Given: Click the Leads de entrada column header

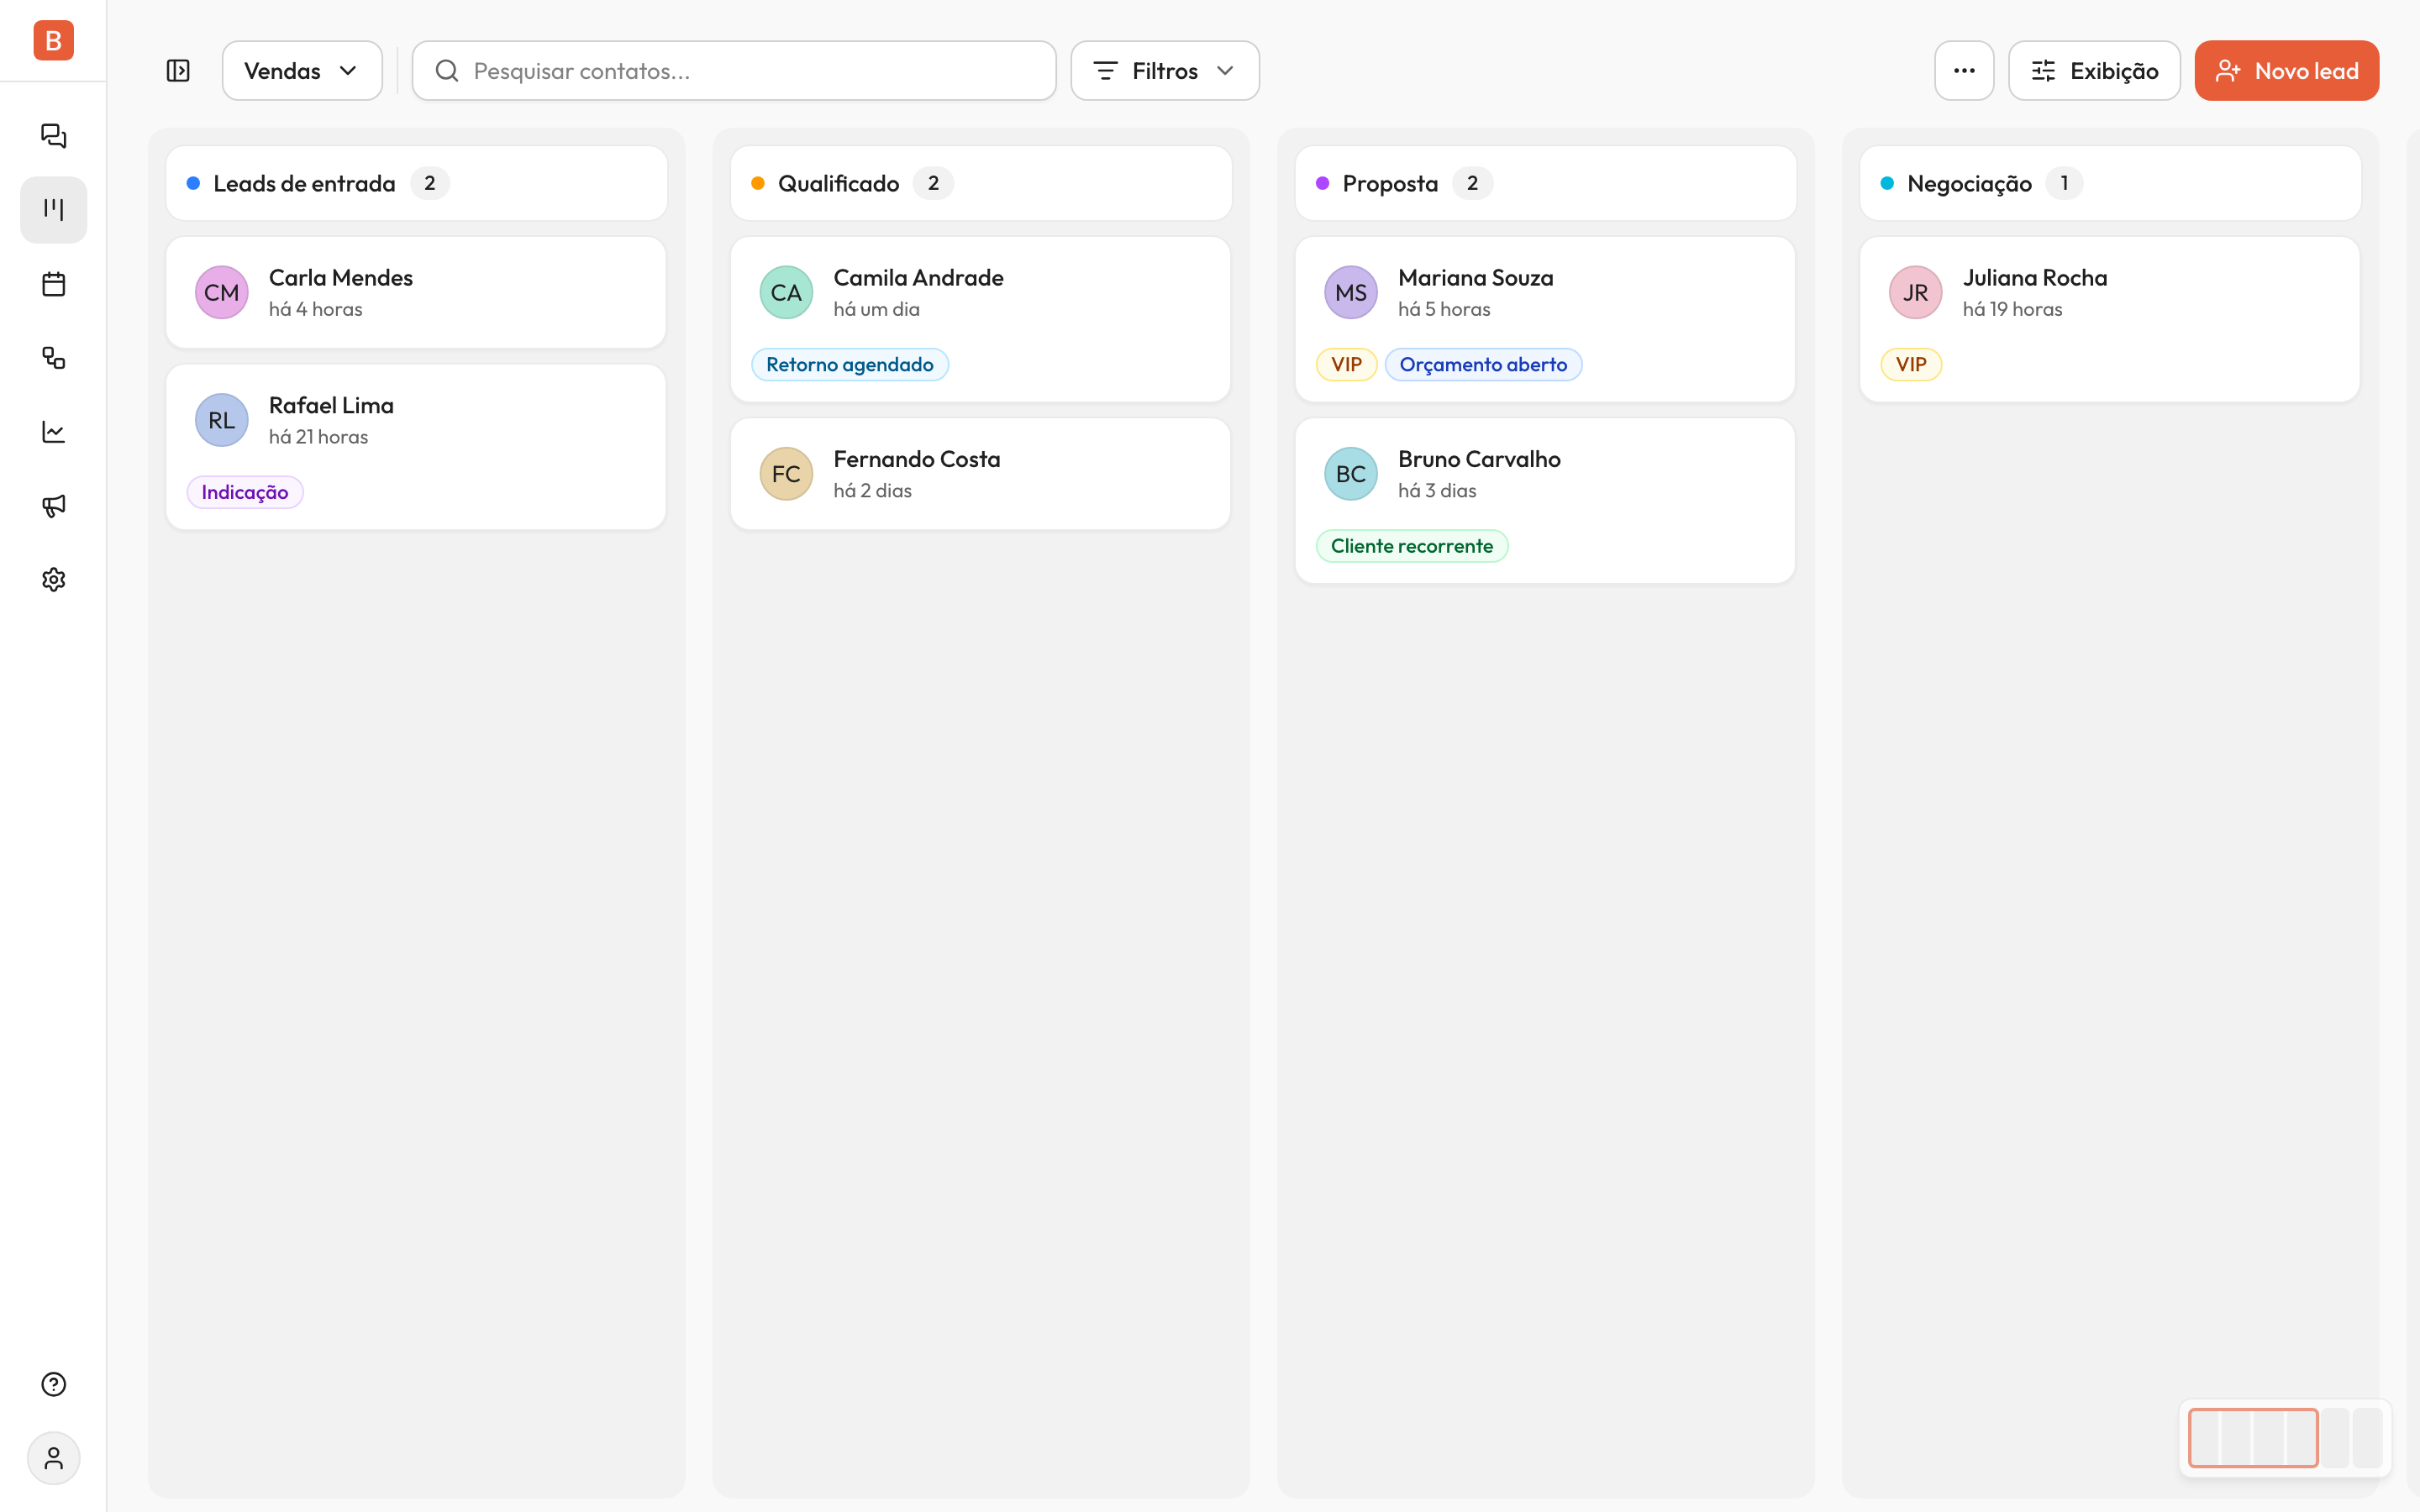Looking at the screenshot, I should (416, 183).
